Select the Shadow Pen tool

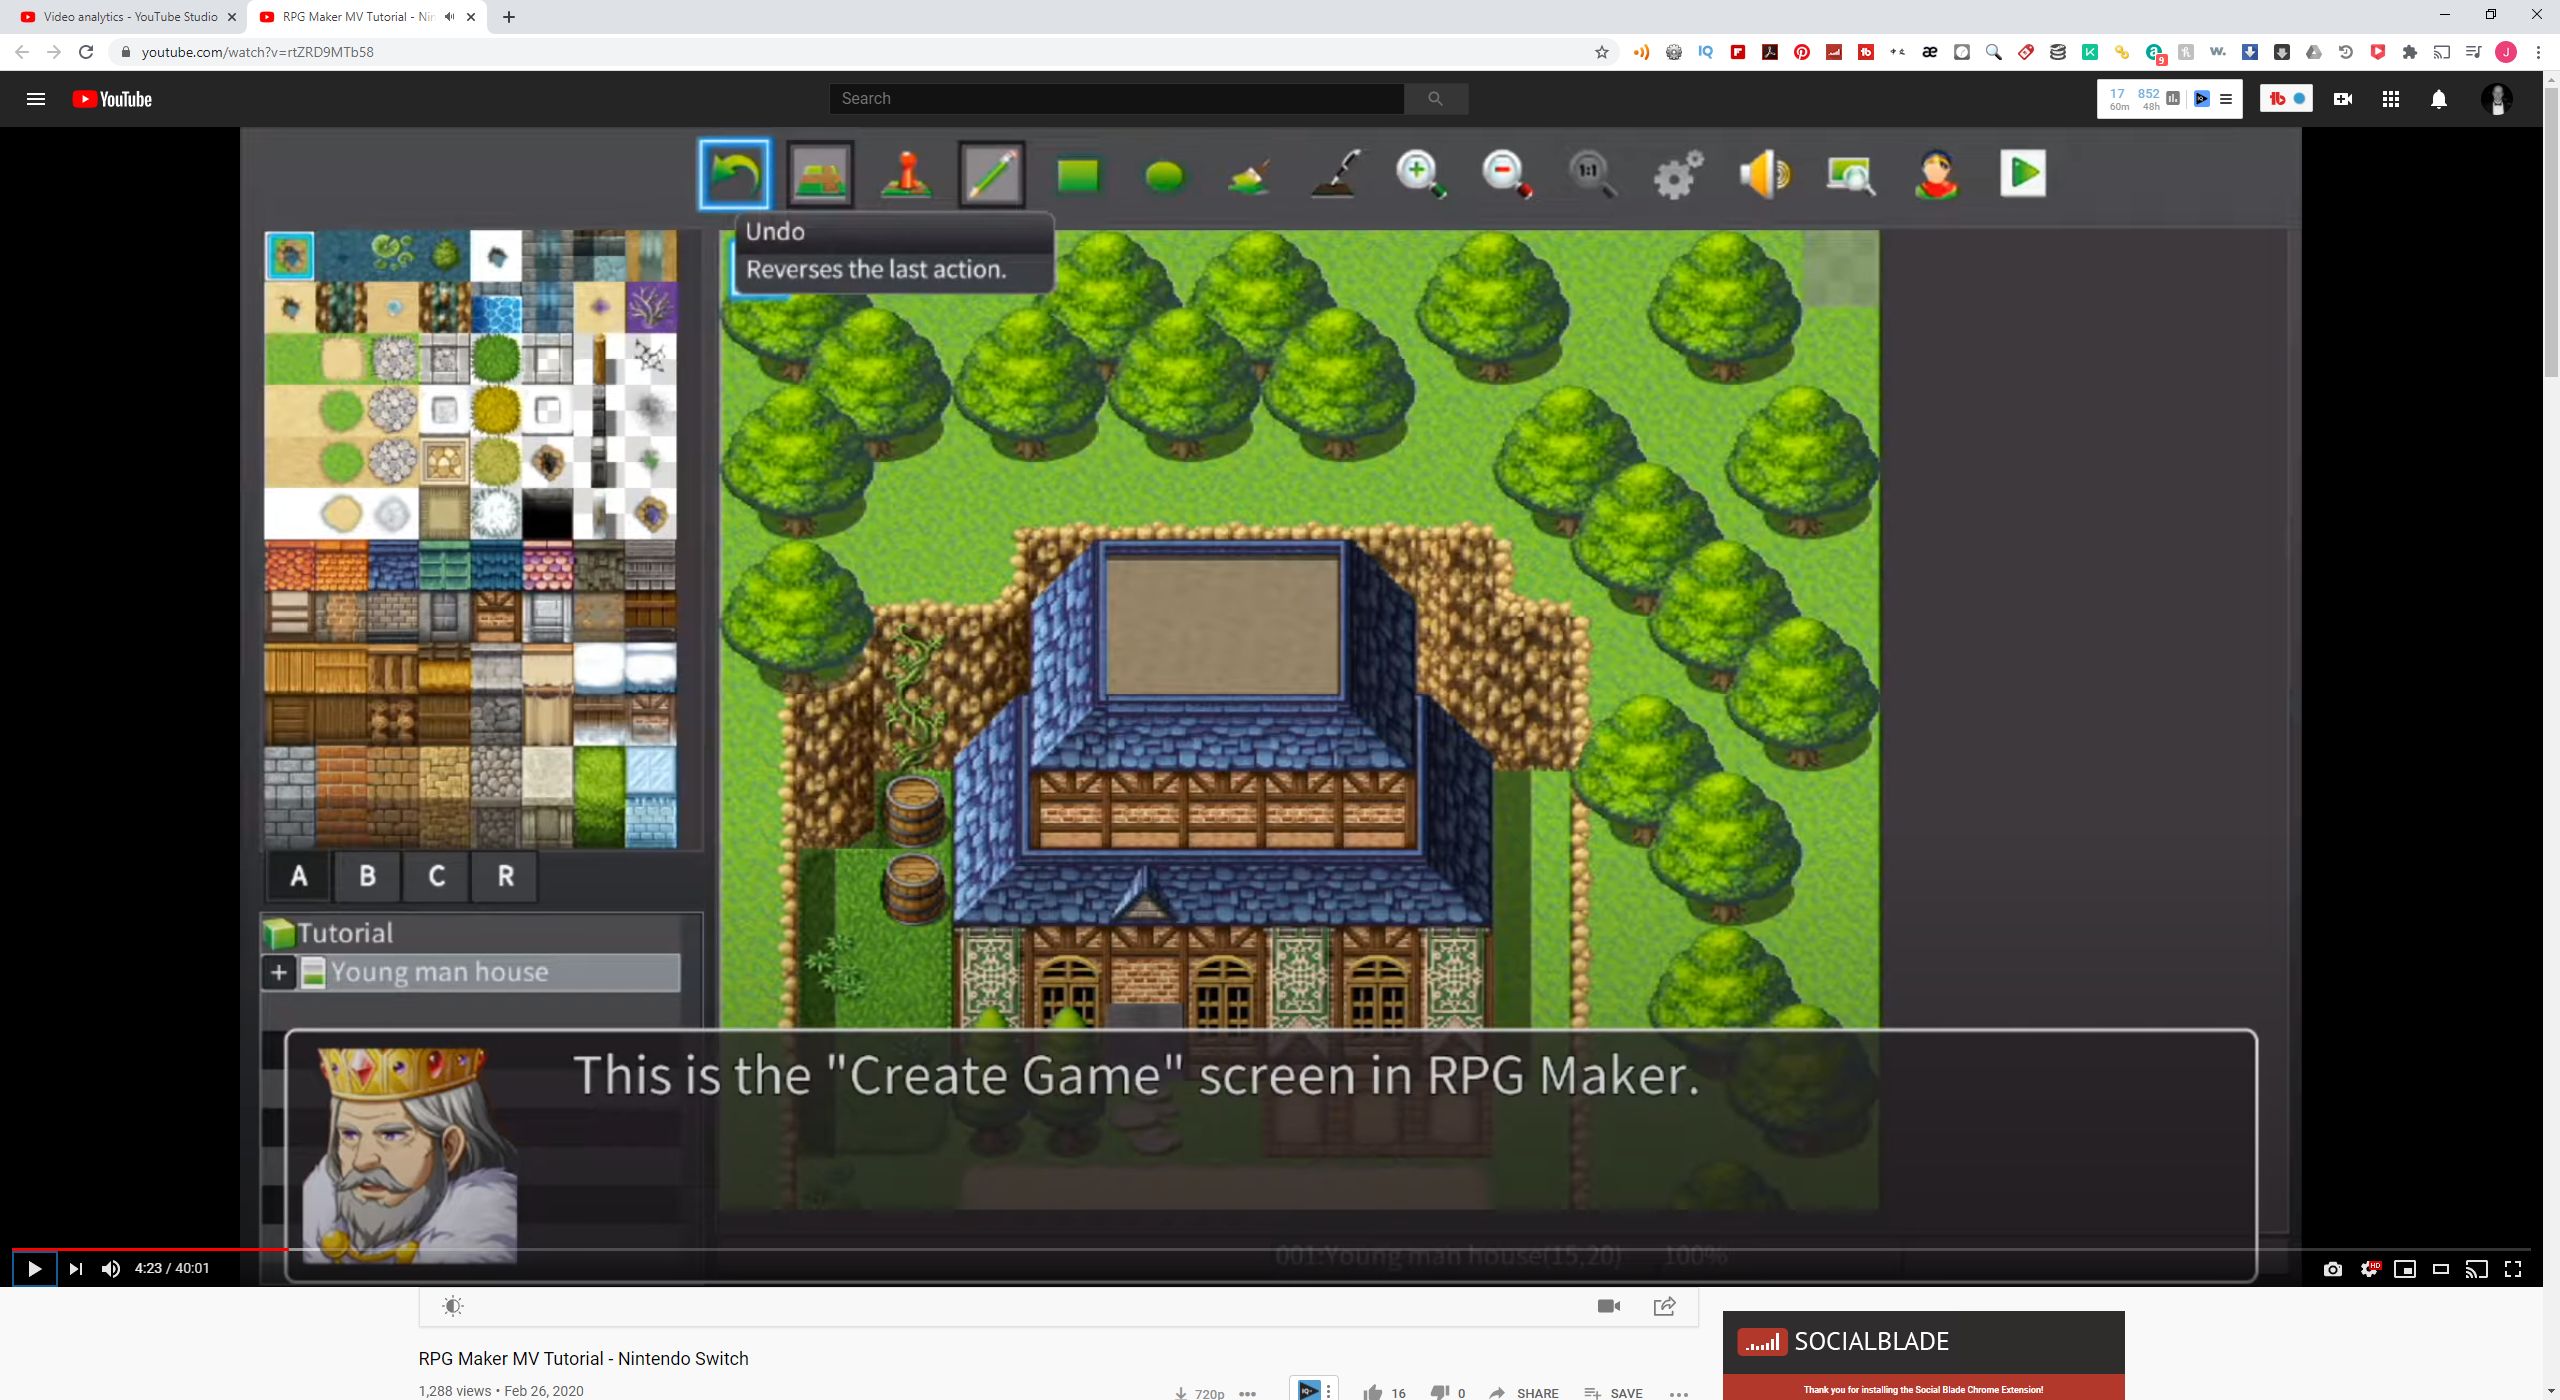pyautogui.click(x=1337, y=175)
